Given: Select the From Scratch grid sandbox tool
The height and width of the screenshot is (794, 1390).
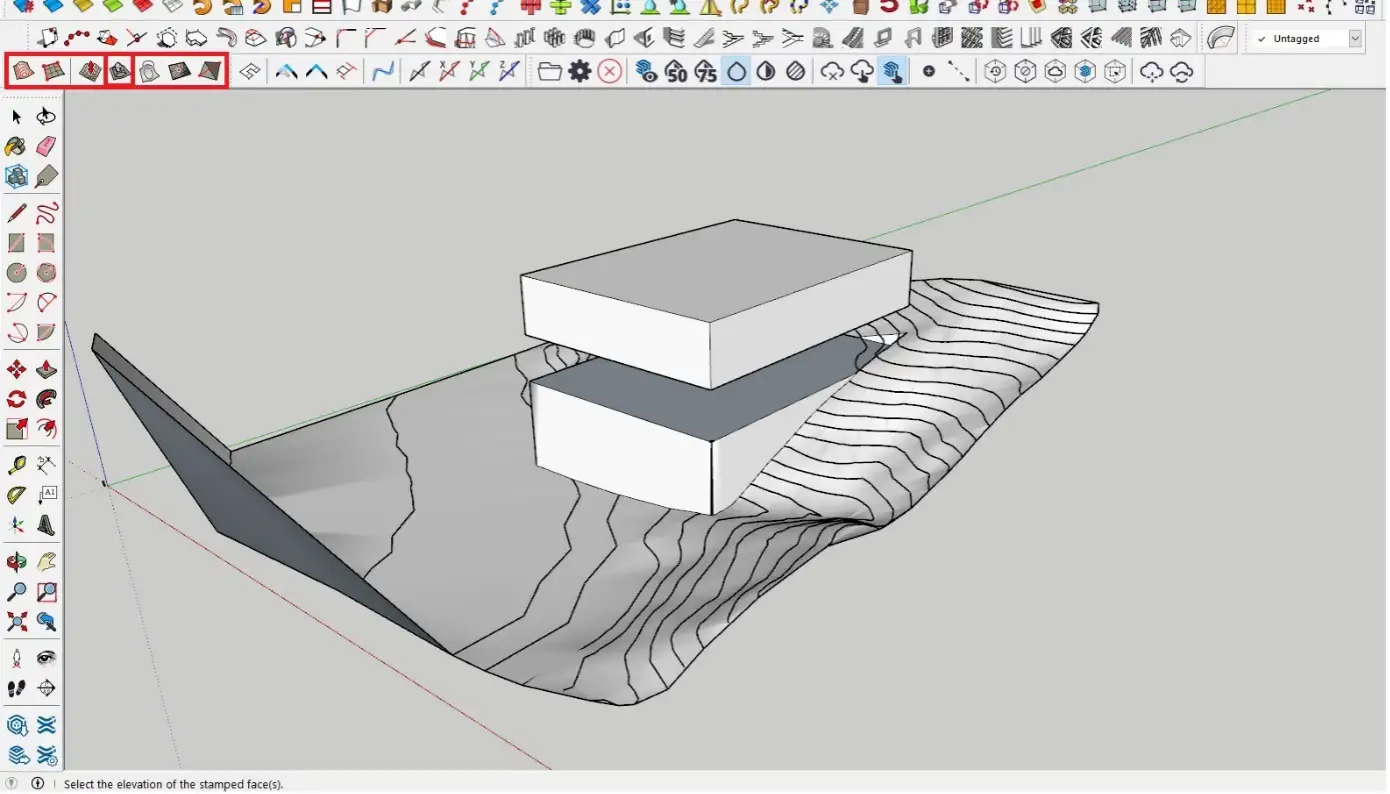Looking at the screenshot, I should [53, 71].
